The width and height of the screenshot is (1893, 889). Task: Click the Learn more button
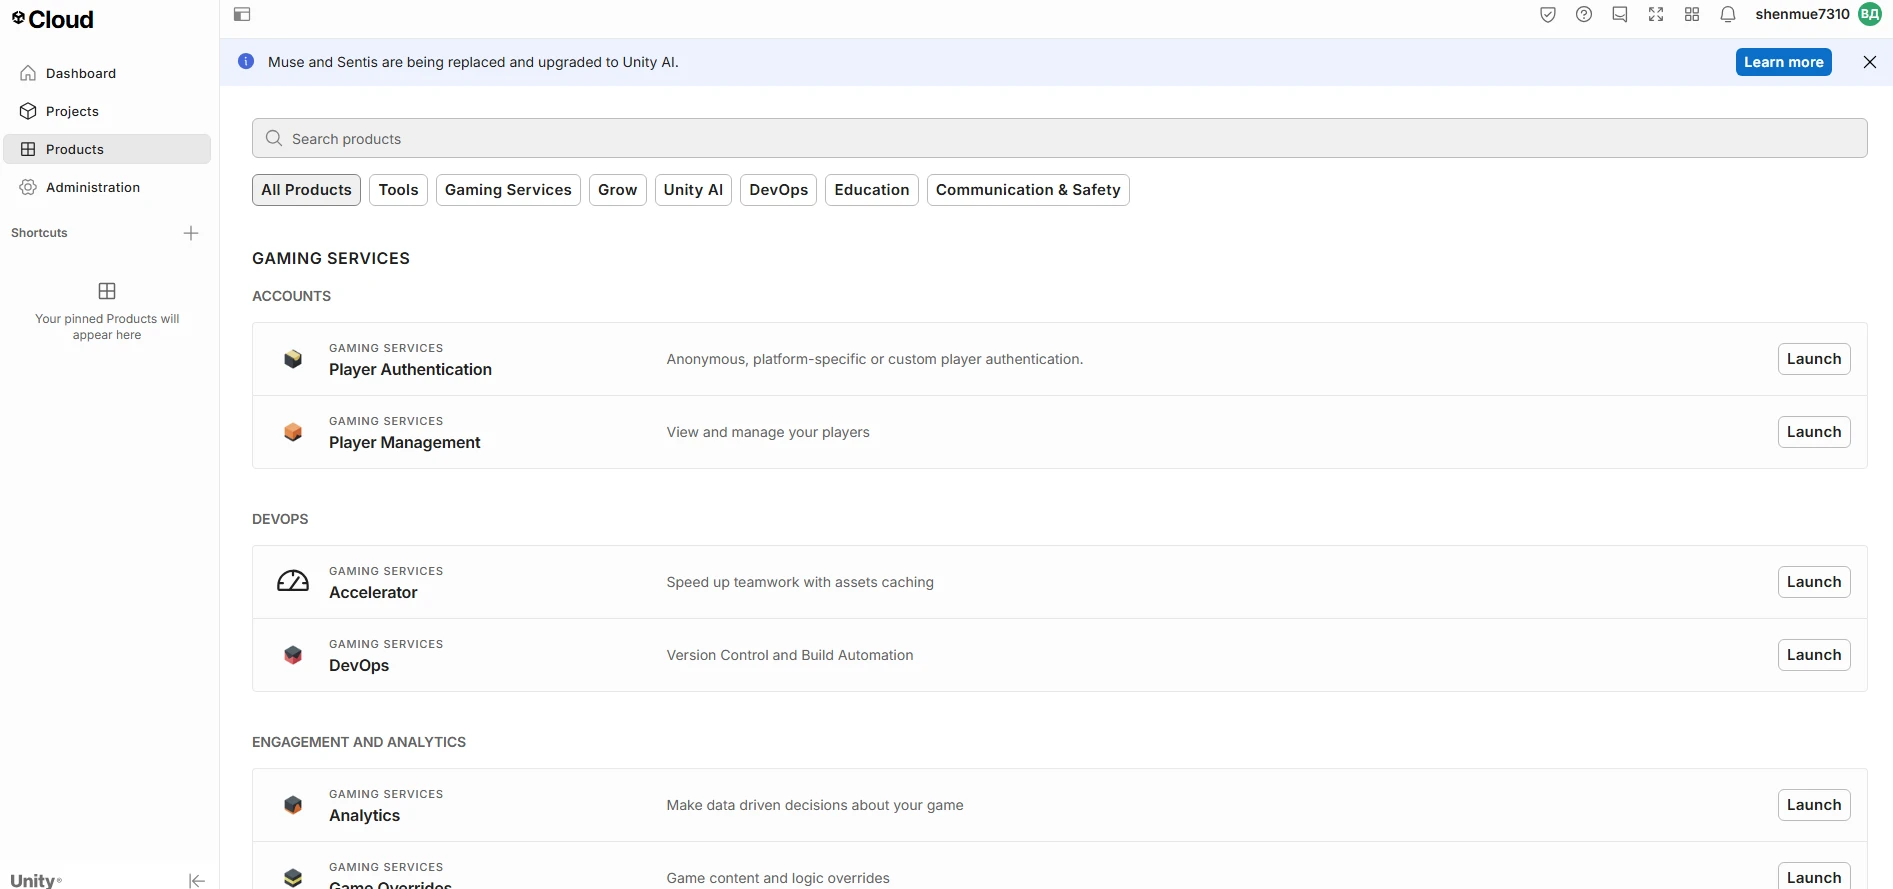pyautogui.click(x=1784, y=62)
